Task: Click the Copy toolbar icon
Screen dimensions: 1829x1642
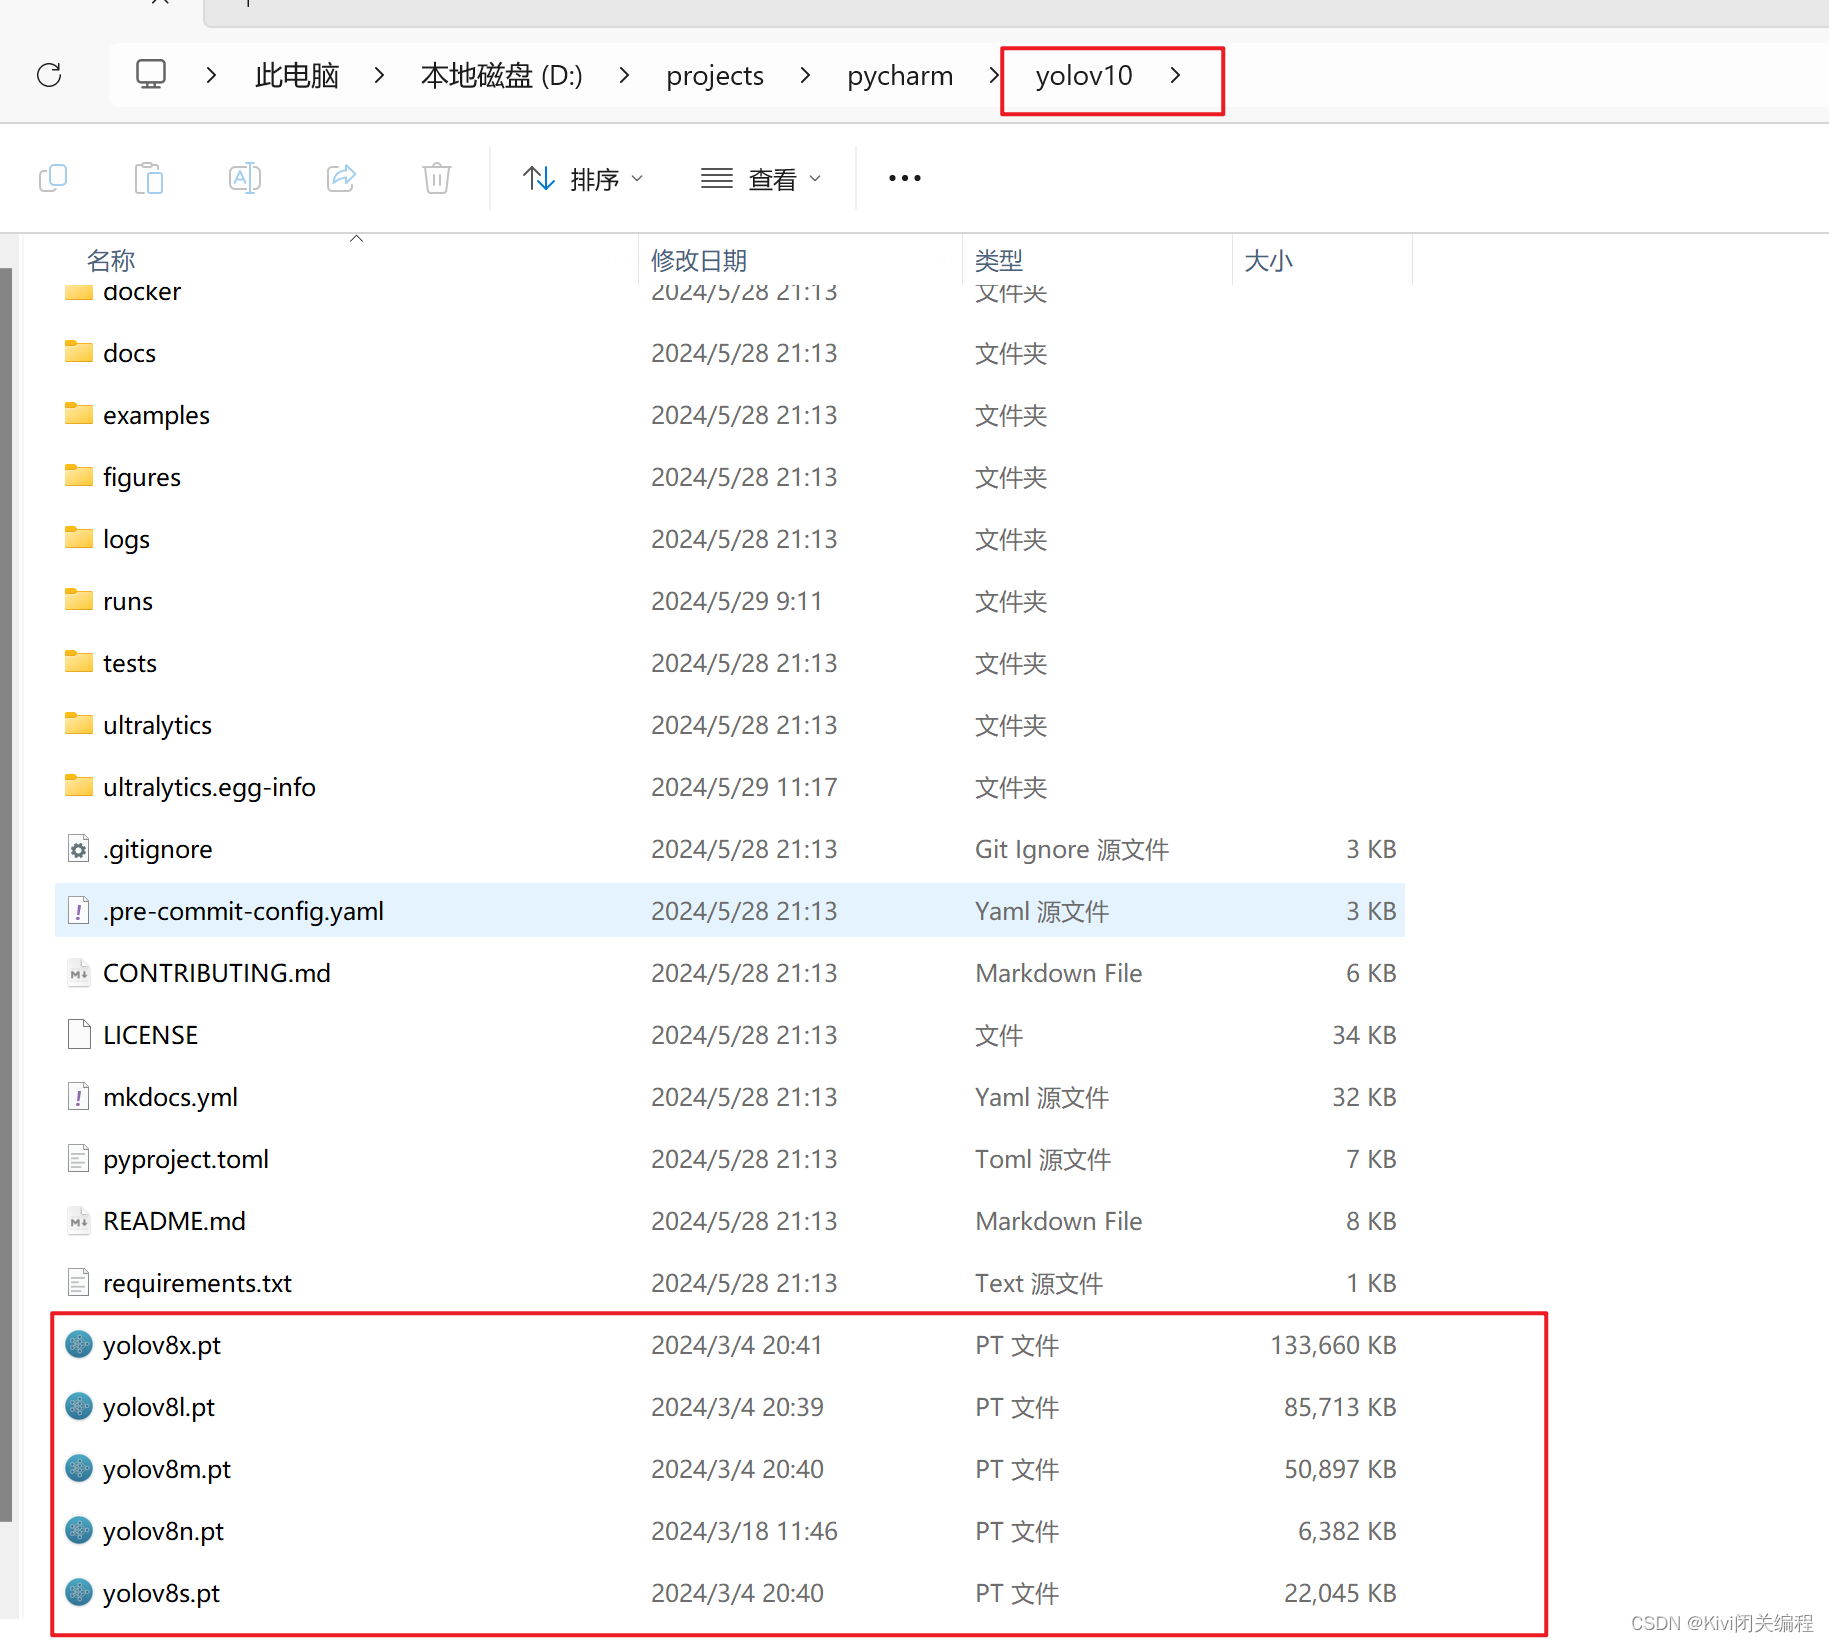Action: pyautogui.click(x=53, y=179)
